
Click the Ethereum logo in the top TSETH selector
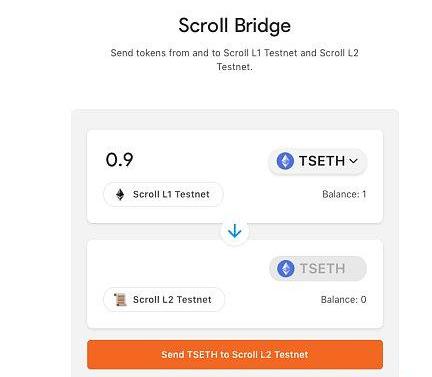285,161
